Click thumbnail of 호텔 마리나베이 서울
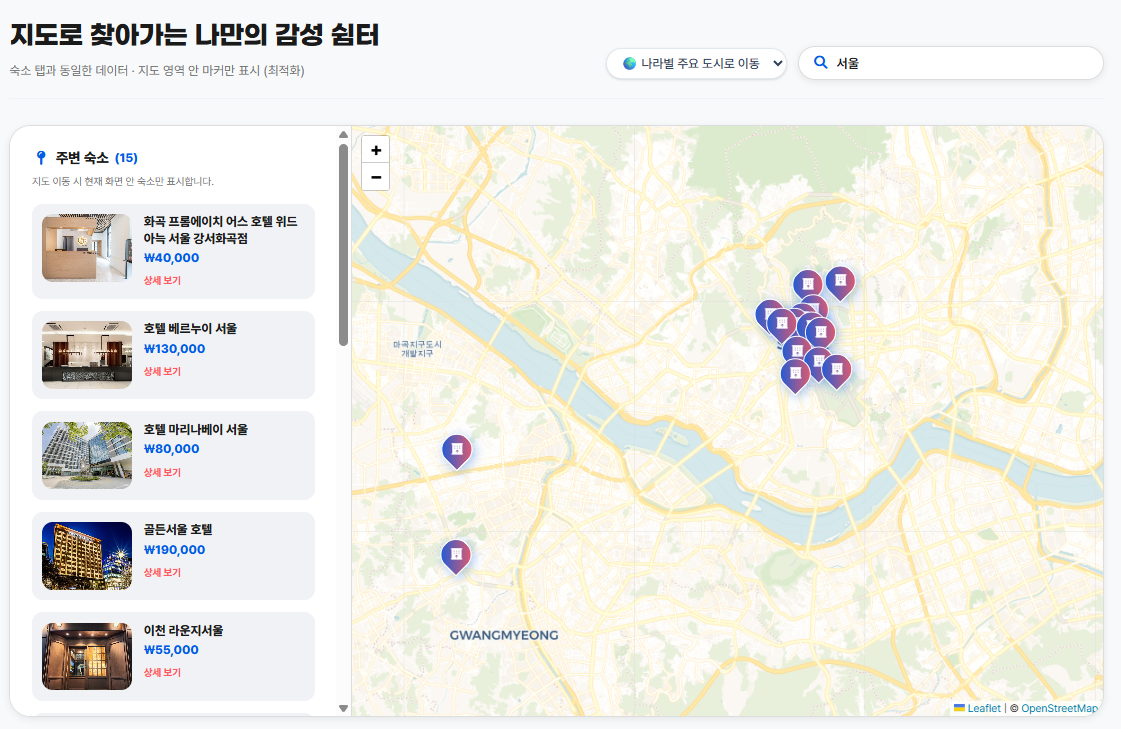 87,455
